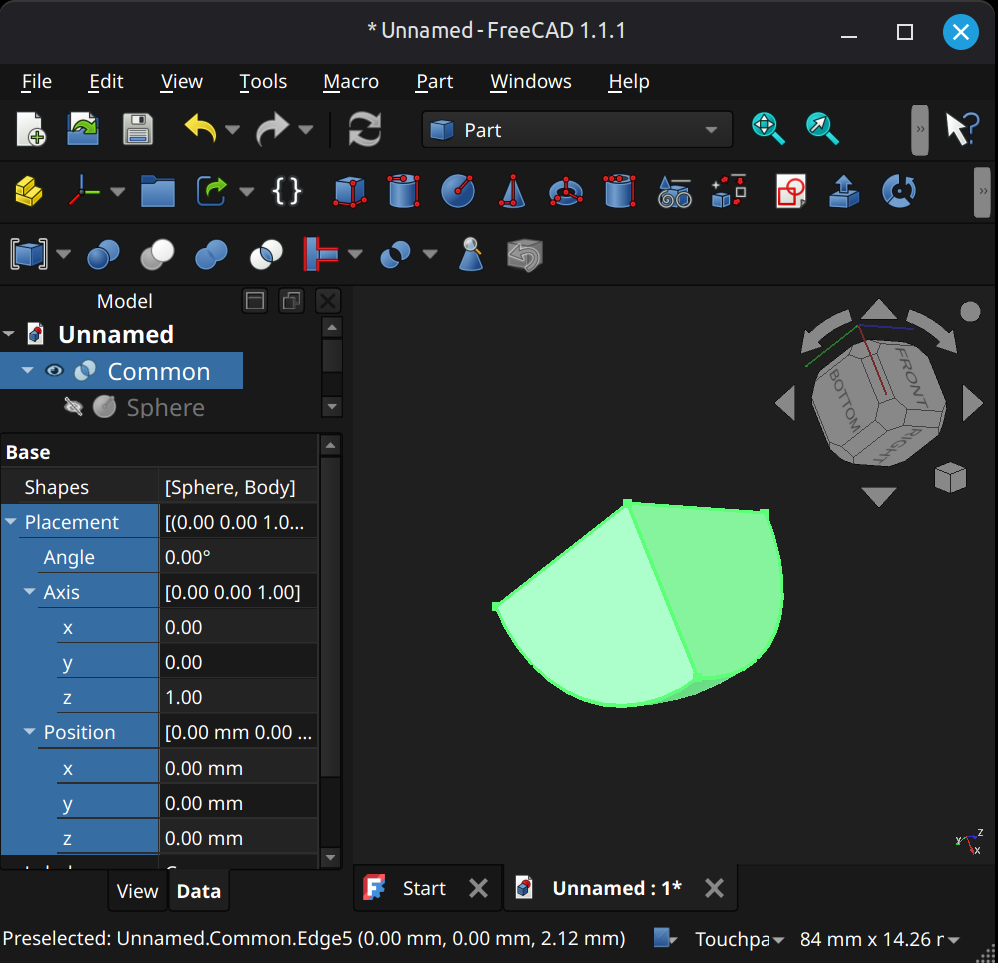Fit selection in view
This screenshot has height=963, width=998.
(822, 129)
